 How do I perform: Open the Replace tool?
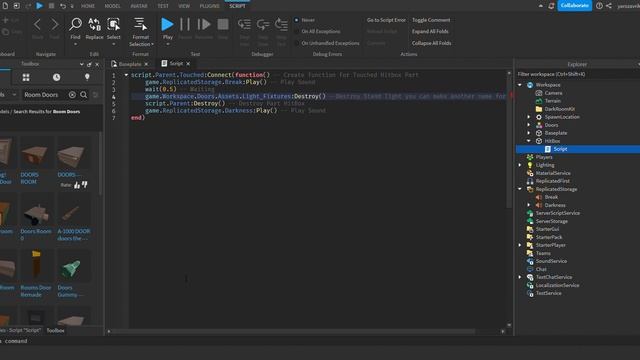pos(94,24)
